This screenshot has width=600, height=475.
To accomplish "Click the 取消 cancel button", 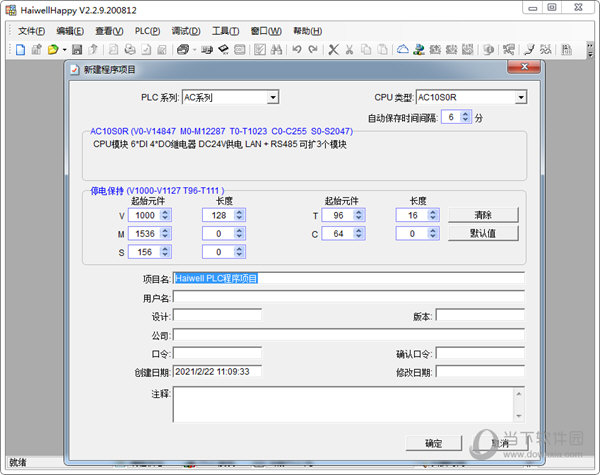I will (500, 443).
